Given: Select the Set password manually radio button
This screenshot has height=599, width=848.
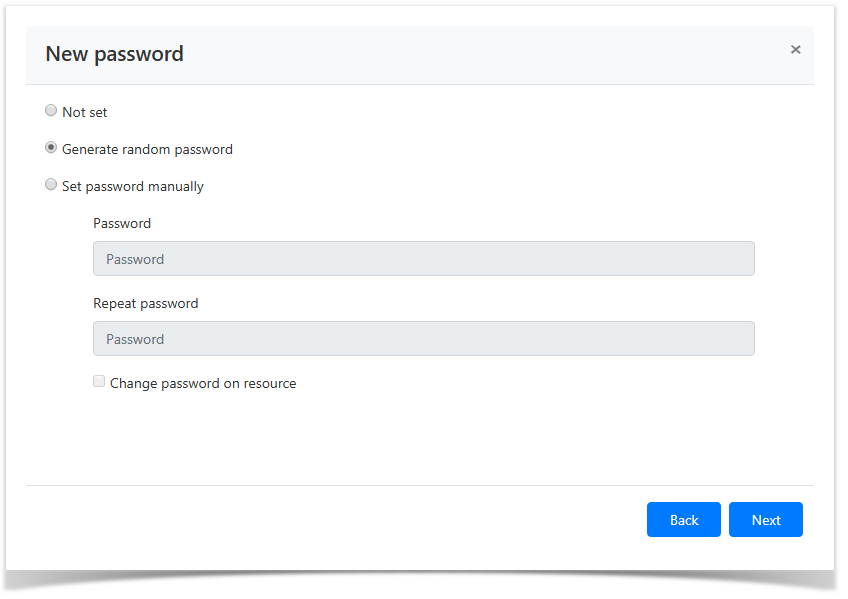Looking at the screenshot, I should point(51,185).
